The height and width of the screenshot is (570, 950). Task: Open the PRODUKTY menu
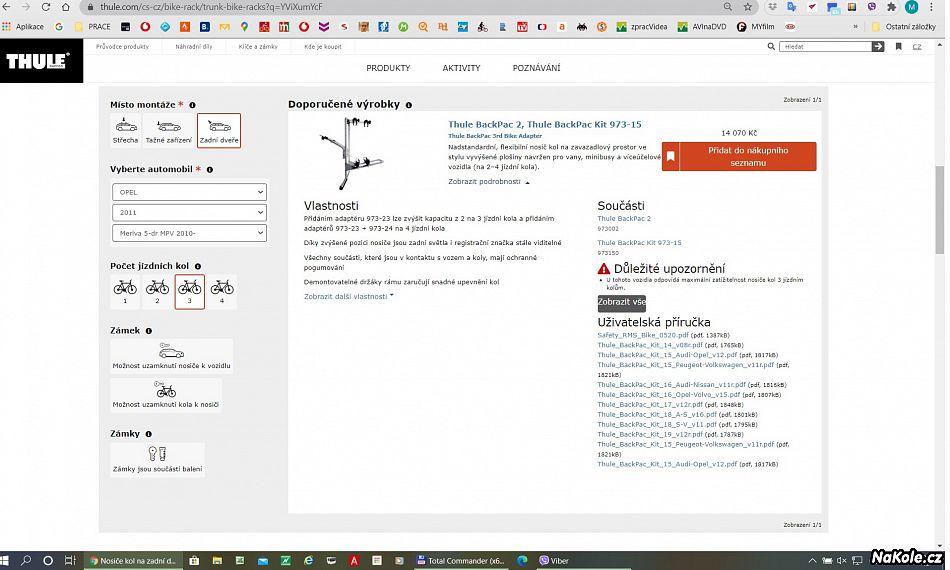388,68
